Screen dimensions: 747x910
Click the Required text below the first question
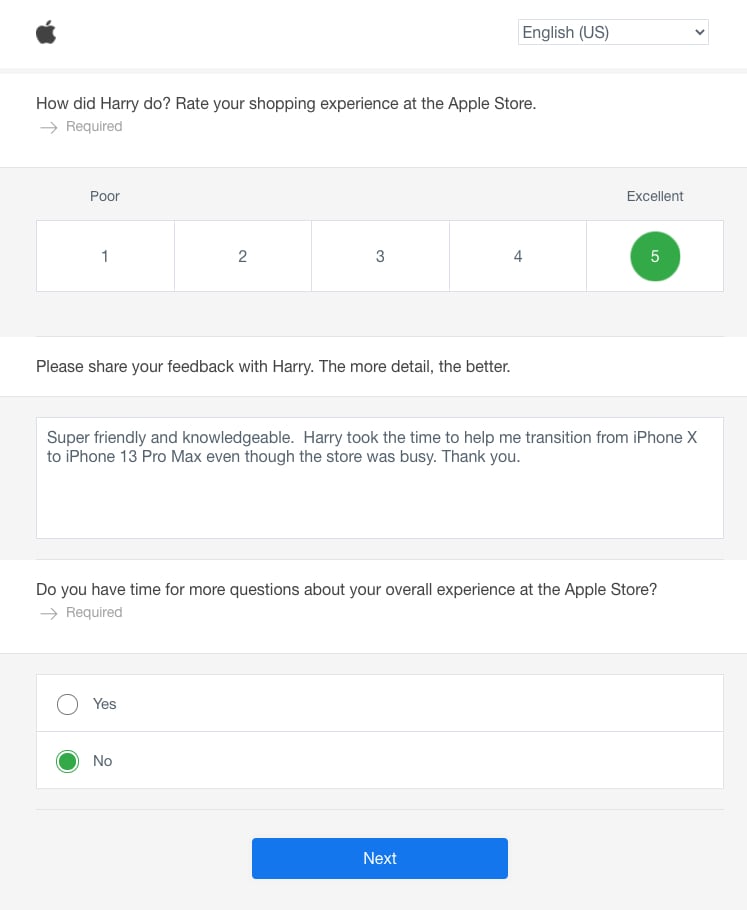(94, 127)
